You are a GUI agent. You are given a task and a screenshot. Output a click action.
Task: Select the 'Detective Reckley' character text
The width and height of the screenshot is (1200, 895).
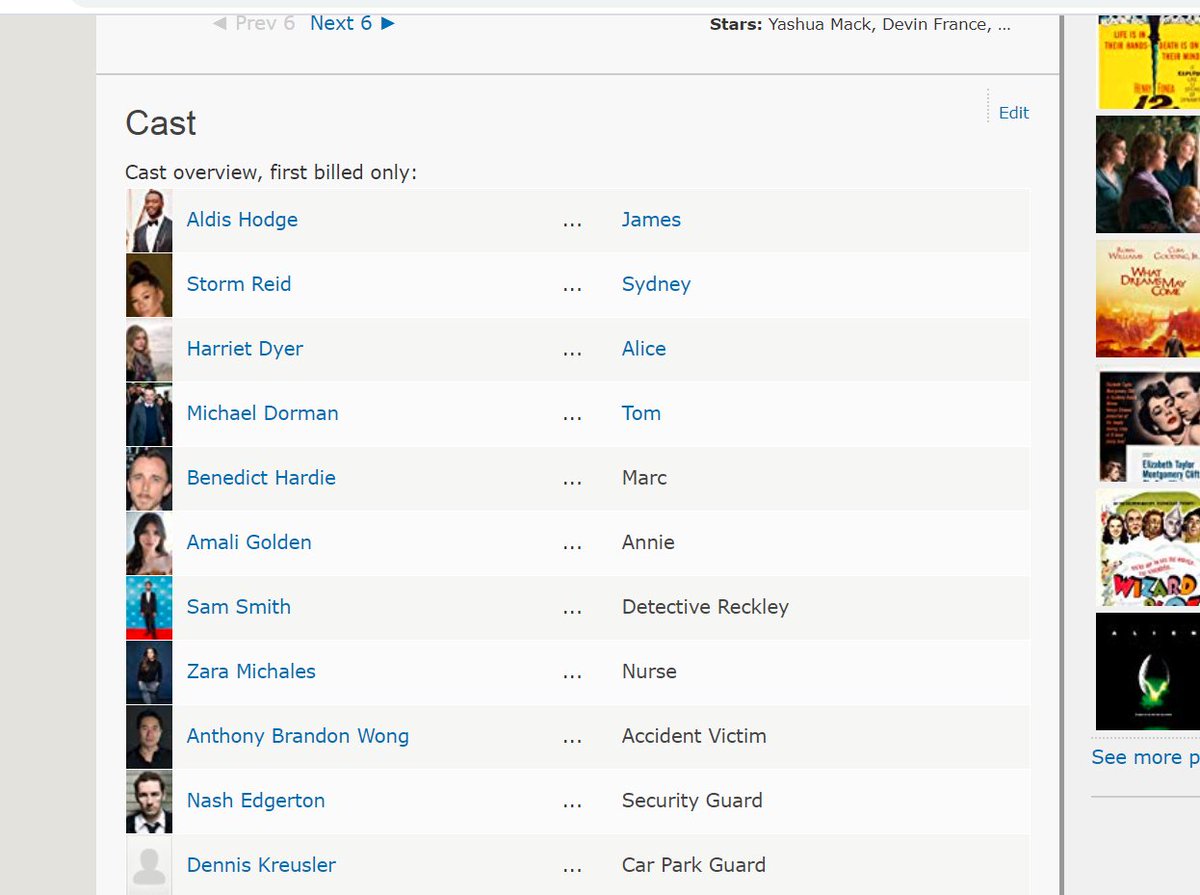coord(705,607)
